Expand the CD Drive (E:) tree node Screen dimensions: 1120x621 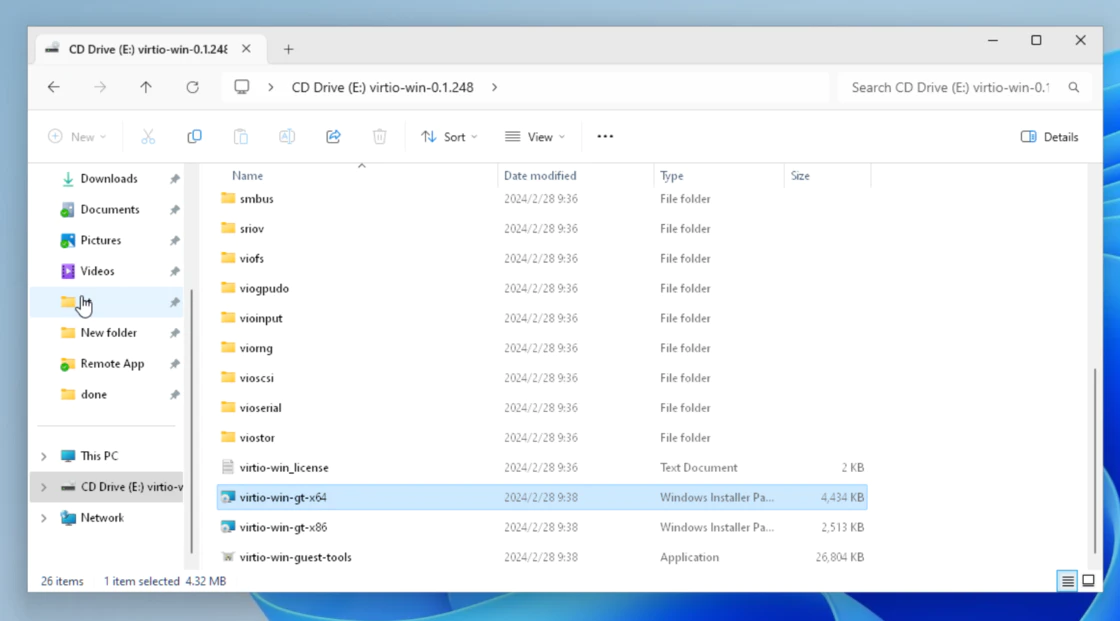[x=44, y=487]
